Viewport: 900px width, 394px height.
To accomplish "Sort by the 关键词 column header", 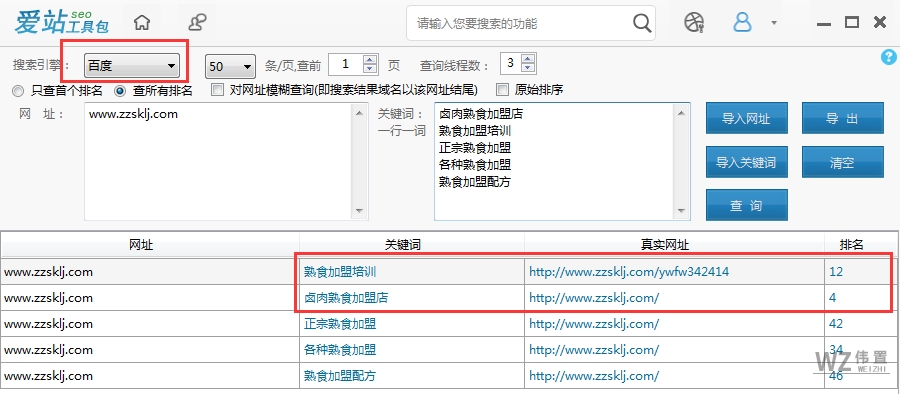I will [x=412, y=245].
